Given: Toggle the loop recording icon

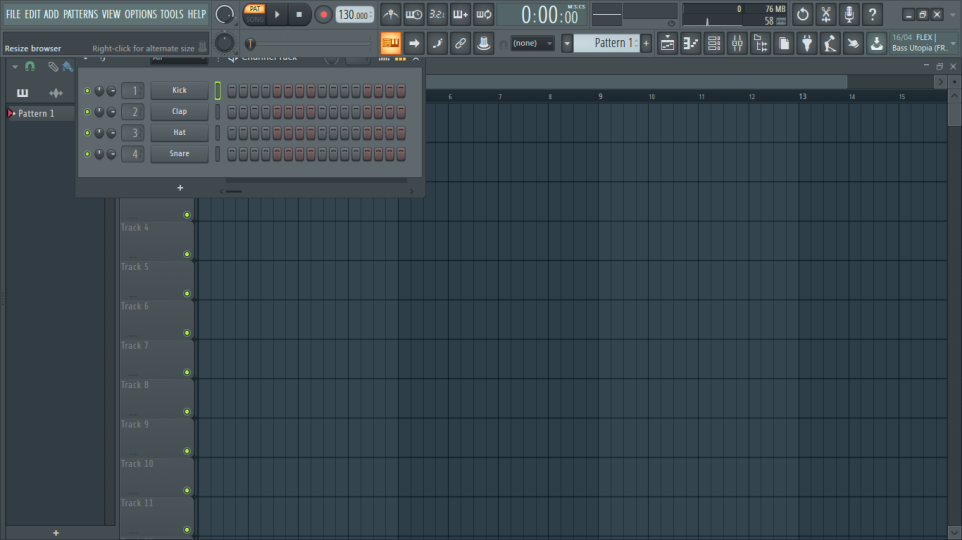Looking at the screenshot, I should [483, 14].
